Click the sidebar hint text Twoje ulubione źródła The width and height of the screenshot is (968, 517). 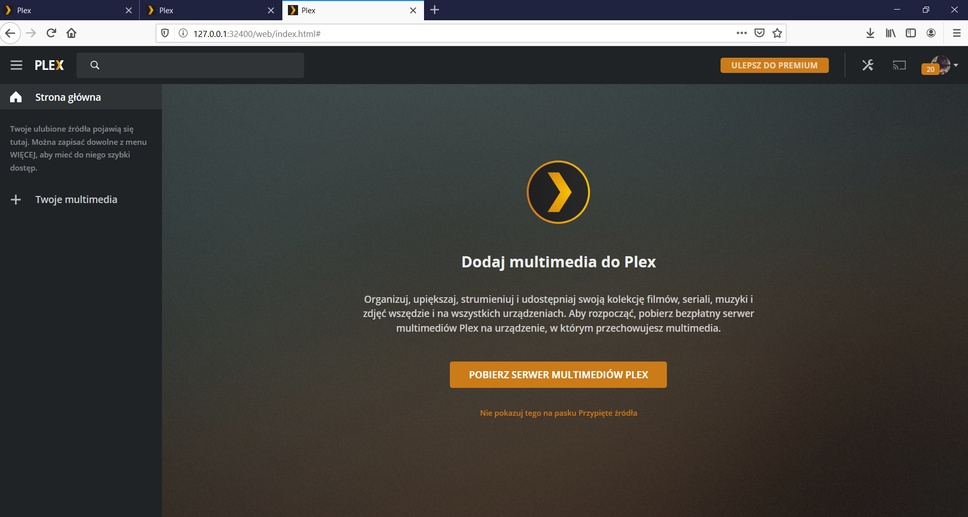(x=78, y=148)
